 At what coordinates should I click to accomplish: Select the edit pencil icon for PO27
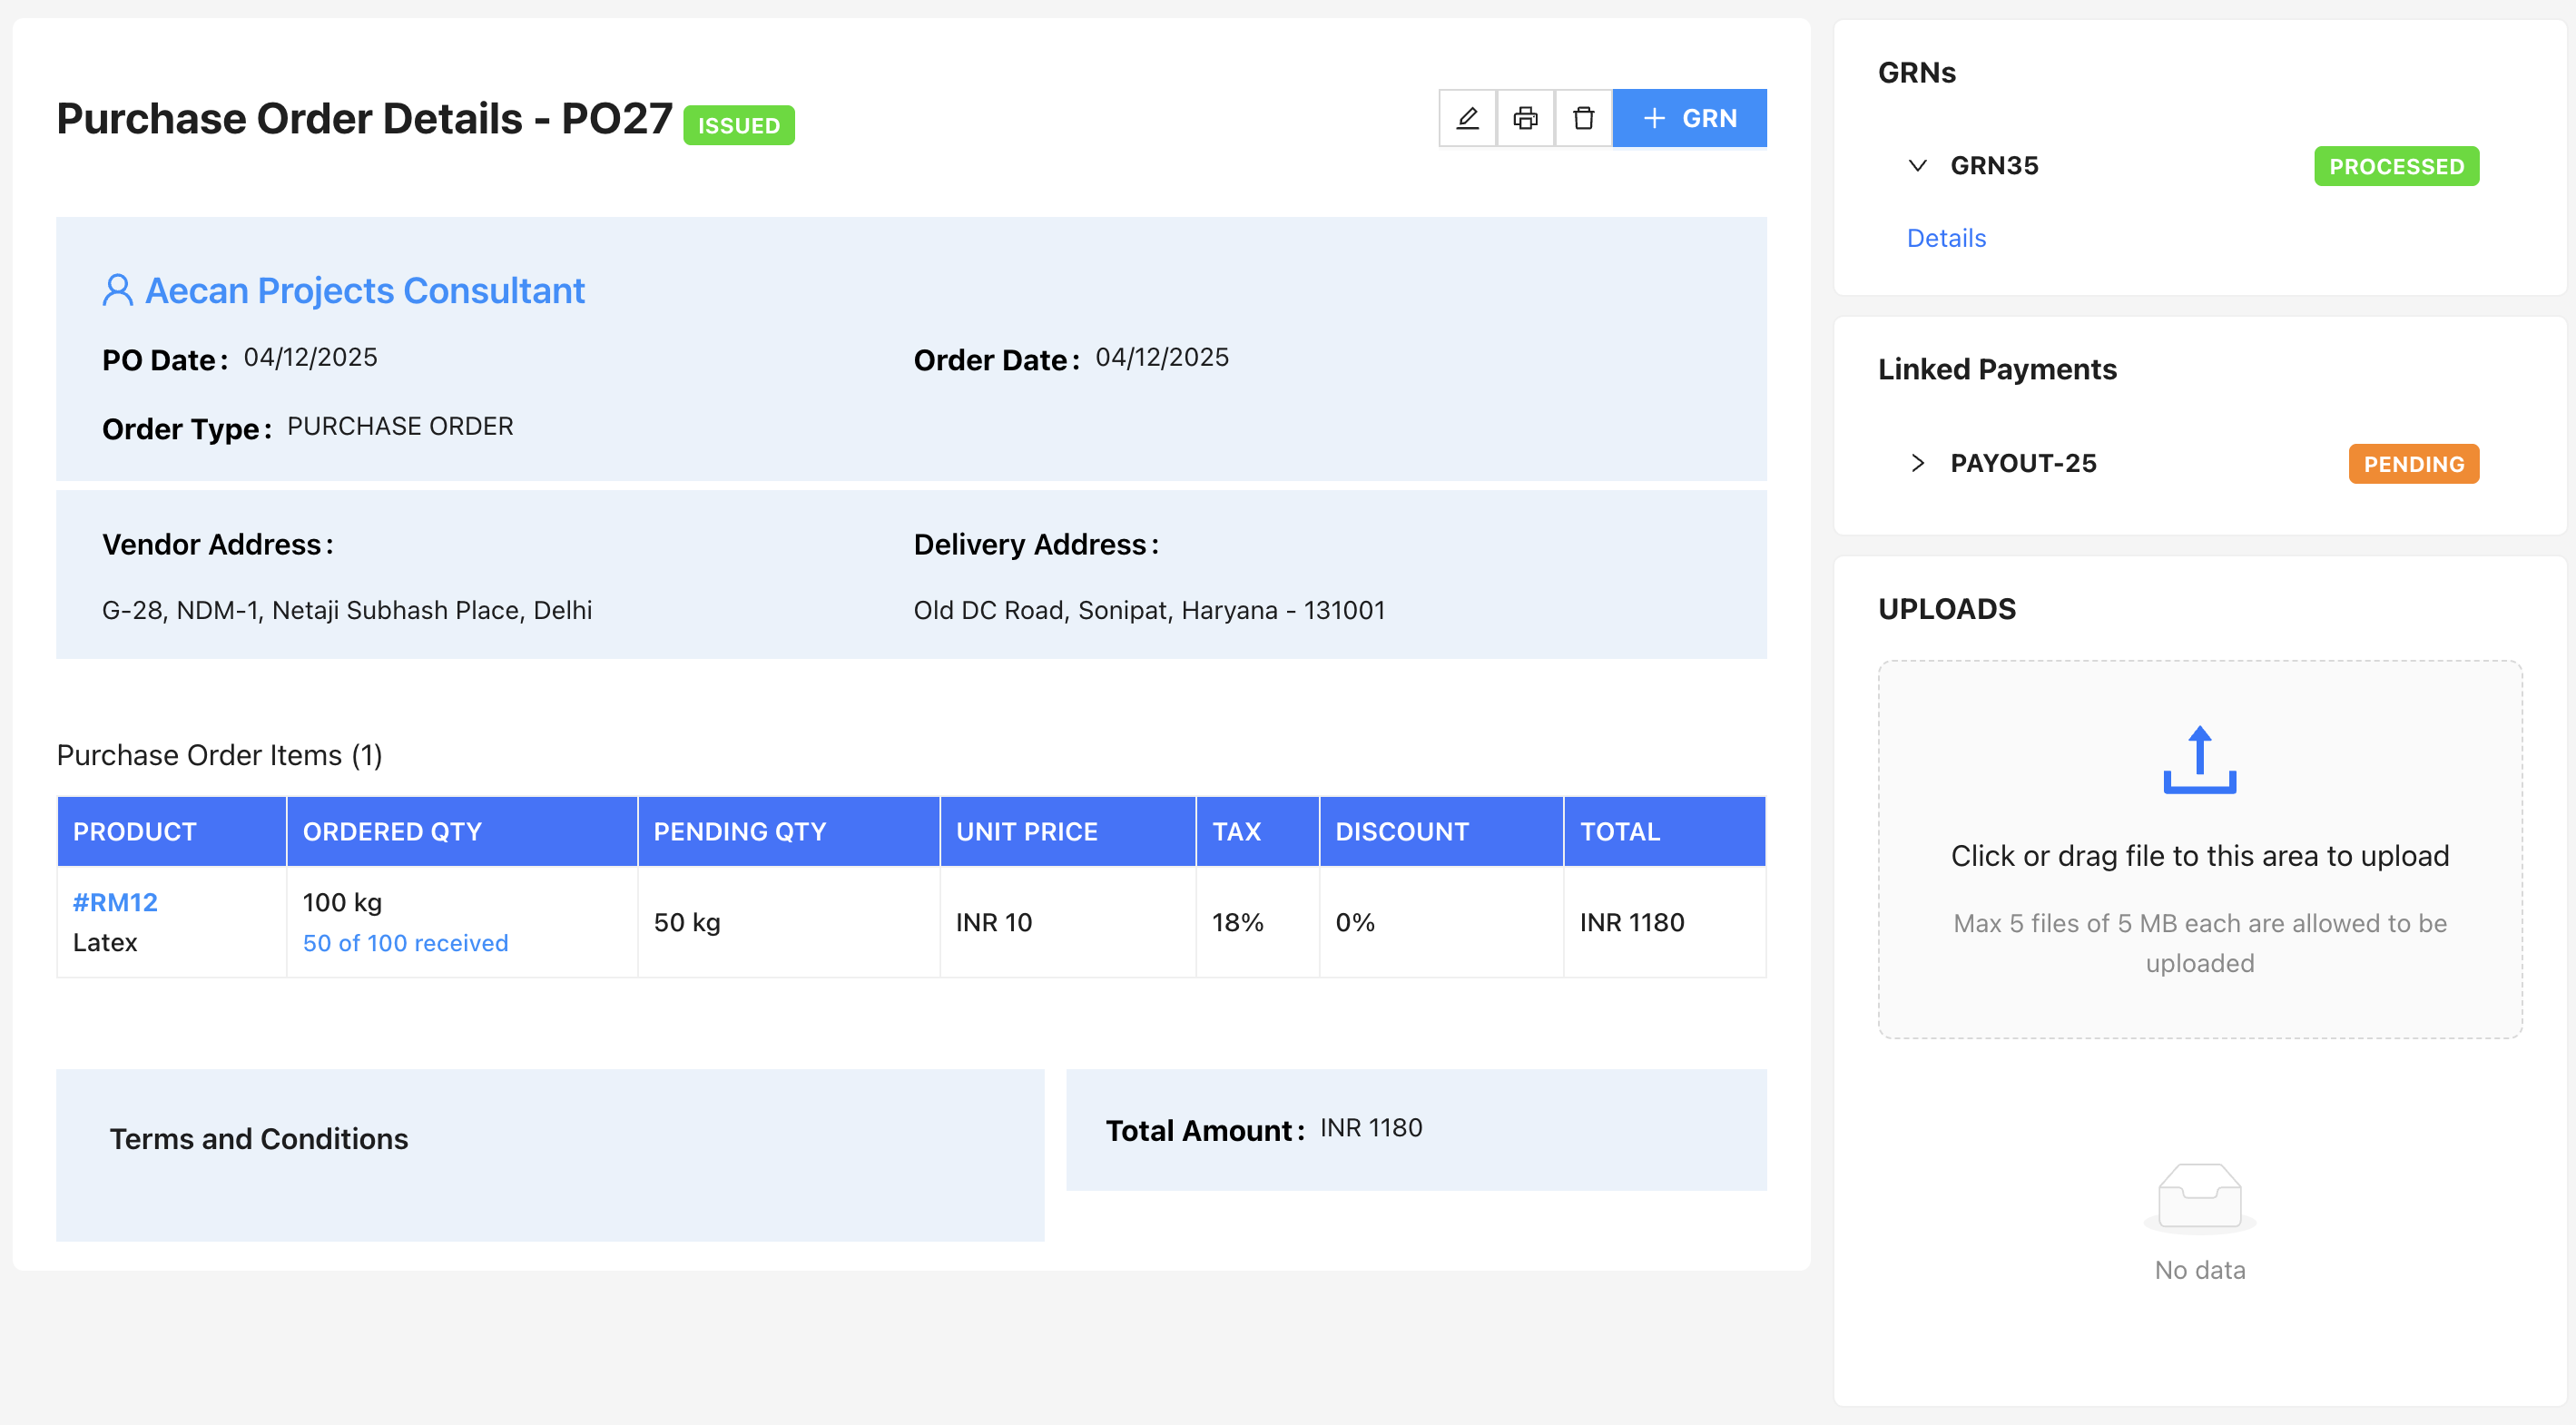pyautogui.click(x=1466, y=117)
